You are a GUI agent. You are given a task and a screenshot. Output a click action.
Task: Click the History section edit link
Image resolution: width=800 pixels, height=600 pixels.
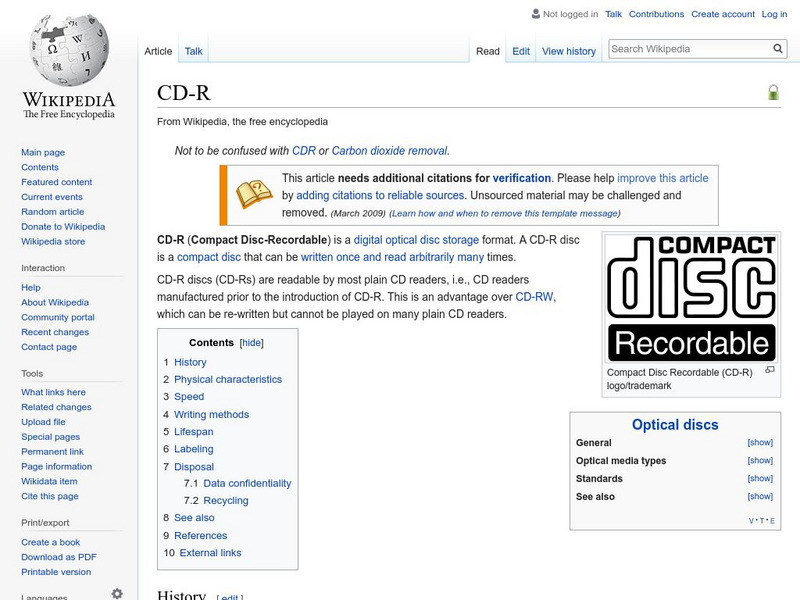(x=230, y=596)
